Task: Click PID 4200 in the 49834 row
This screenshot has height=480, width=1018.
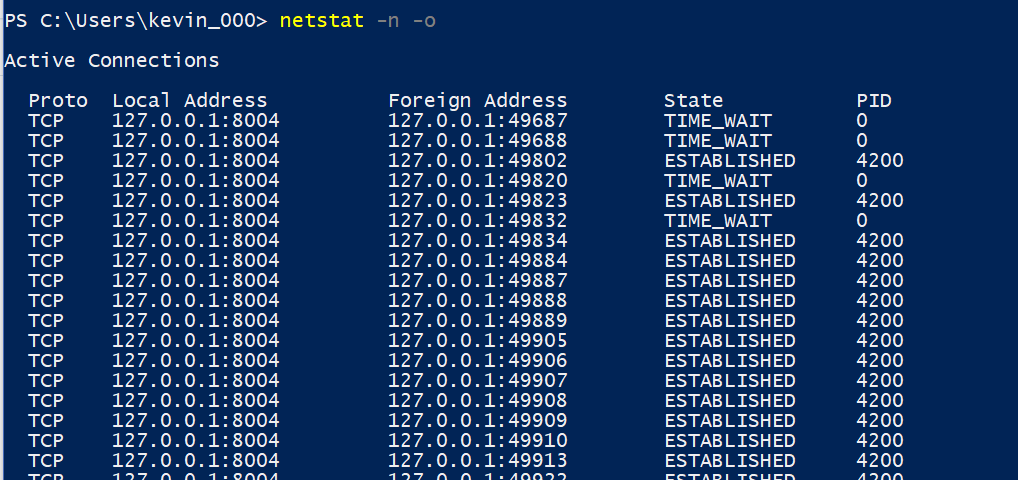Action: click(x=880, y=241)
